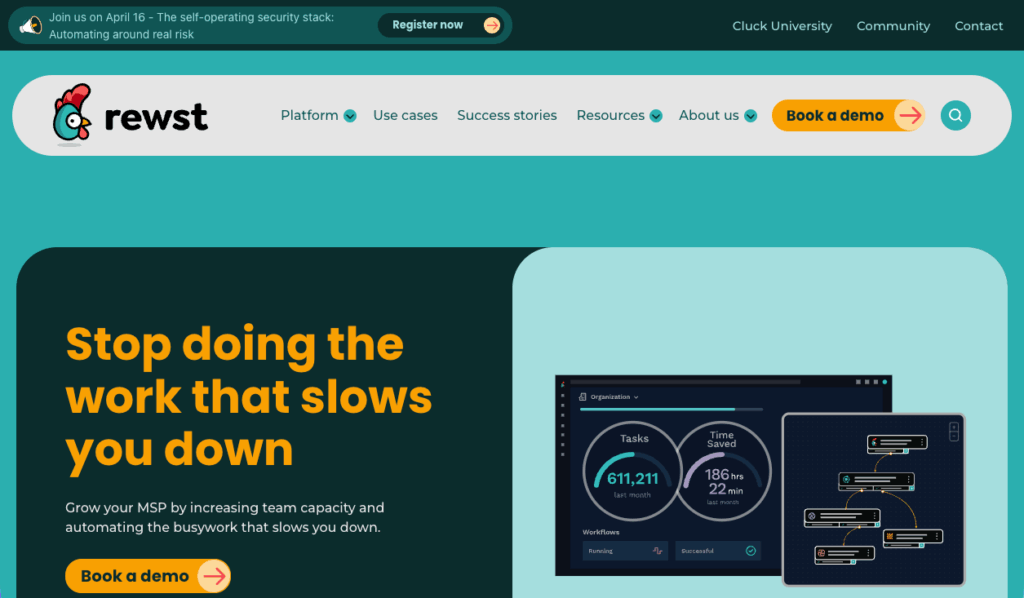Click the 'Stop doing the work' headline
Viewport: 1024px width, 598px height.
tap(248, 398)
